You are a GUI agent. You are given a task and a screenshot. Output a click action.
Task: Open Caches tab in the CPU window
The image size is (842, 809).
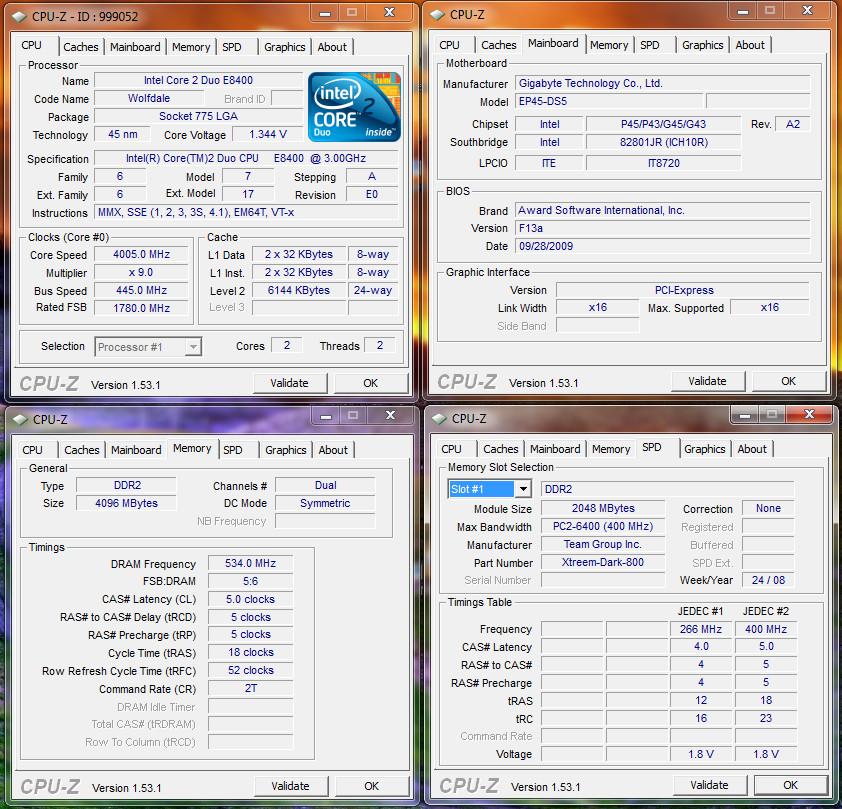coord(81,47)
